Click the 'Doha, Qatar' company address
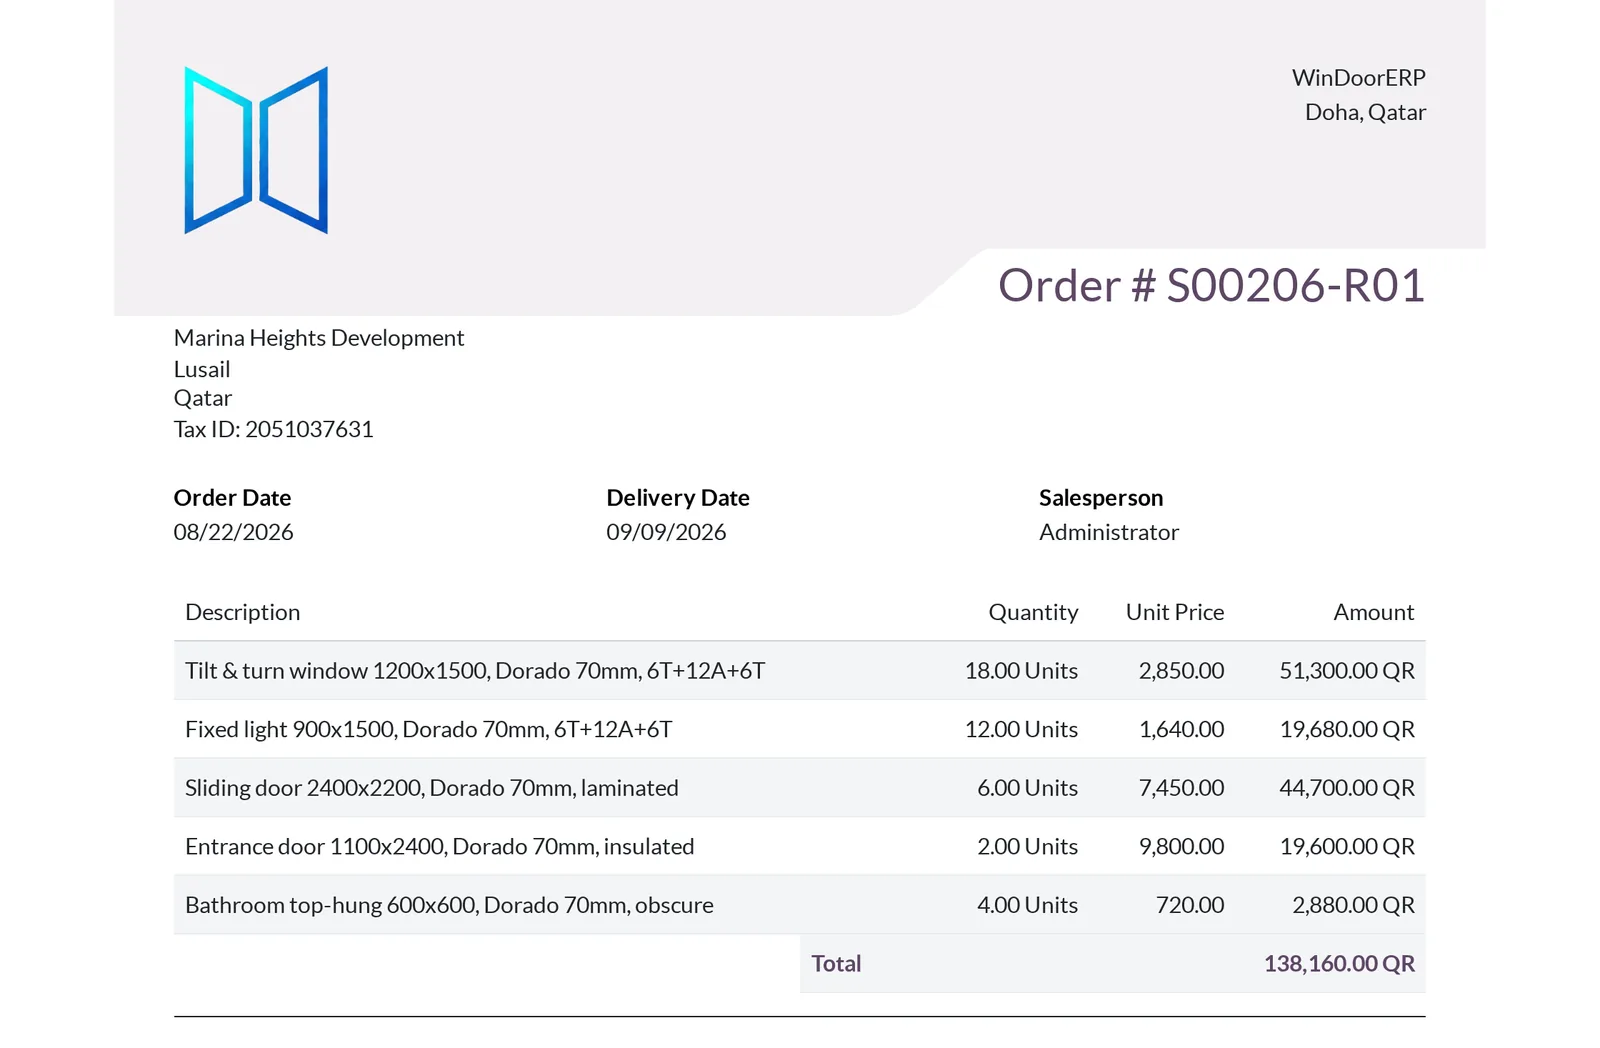The width and height of the screenshot is (1600, 1048). (1365, 112)
